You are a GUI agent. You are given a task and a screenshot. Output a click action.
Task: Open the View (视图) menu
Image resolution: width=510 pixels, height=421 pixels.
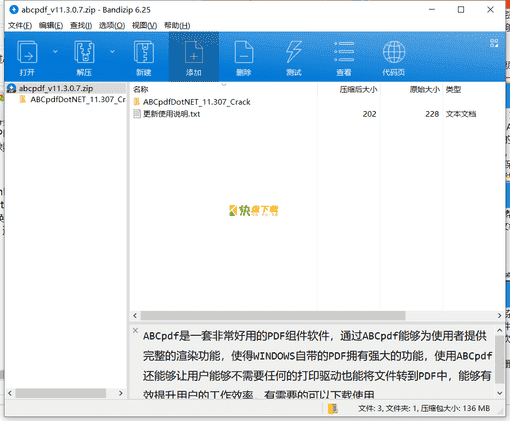(x=144, y=25)
